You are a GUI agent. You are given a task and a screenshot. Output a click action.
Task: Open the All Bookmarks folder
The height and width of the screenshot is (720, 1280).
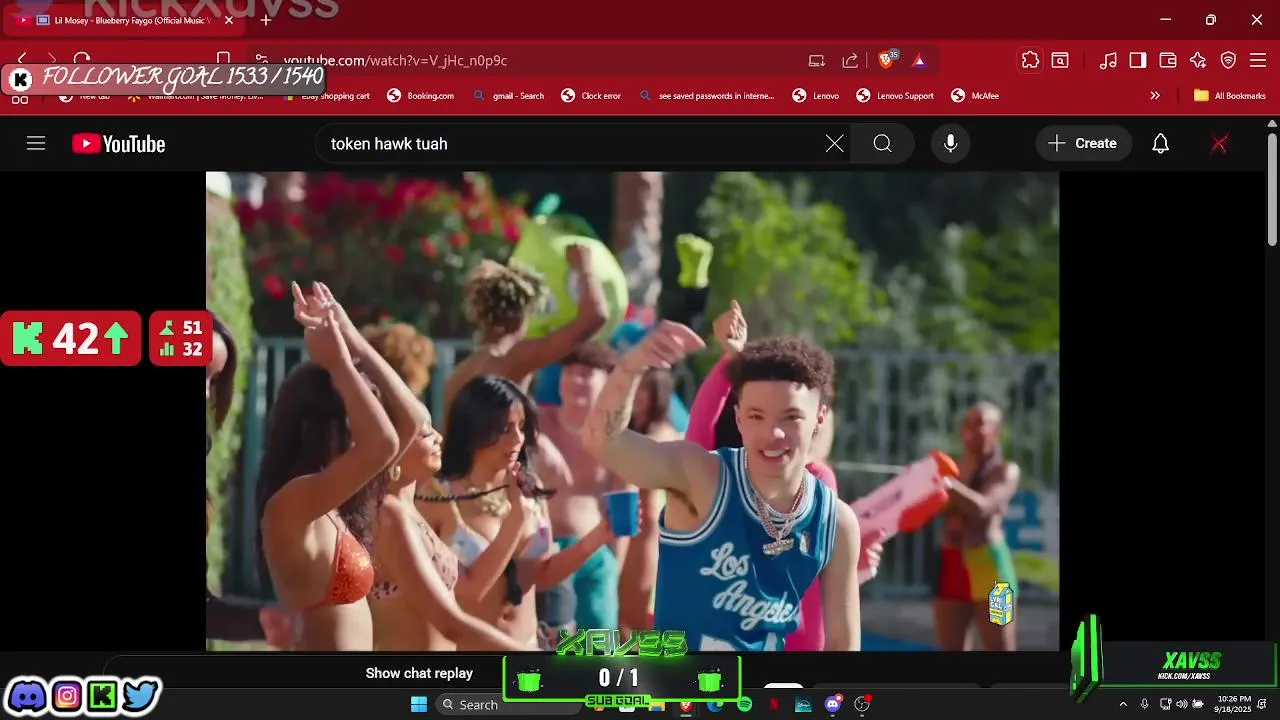(x=1230, y=96)
